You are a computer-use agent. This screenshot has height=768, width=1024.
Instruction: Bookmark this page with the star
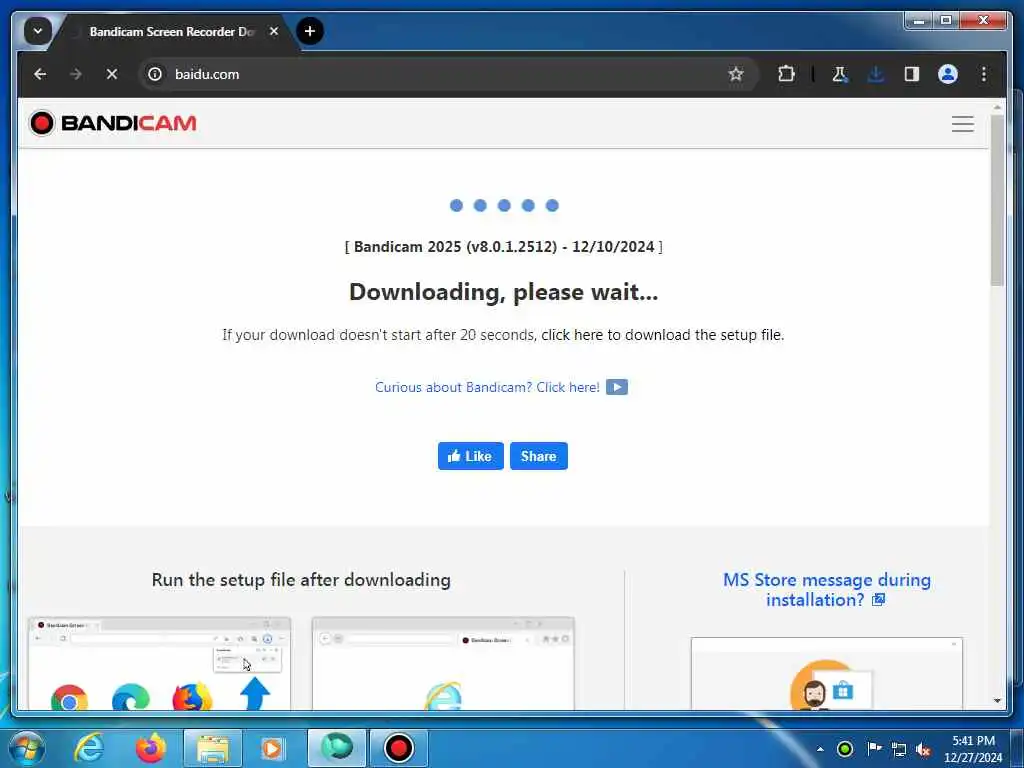[x=736, y=74]
